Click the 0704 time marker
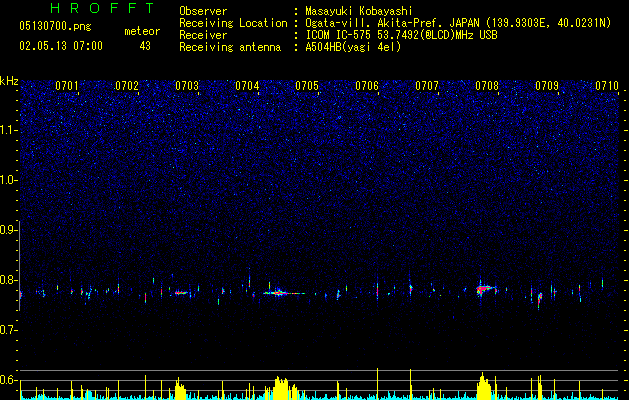The height and width of the screenshot is (400, 629). point(247,86)
